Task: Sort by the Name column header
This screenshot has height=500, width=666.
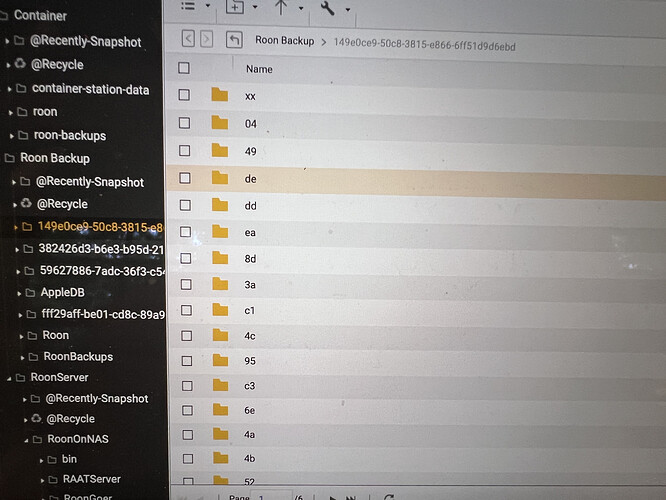Action: pyautogui.click(x=259, y=69)
